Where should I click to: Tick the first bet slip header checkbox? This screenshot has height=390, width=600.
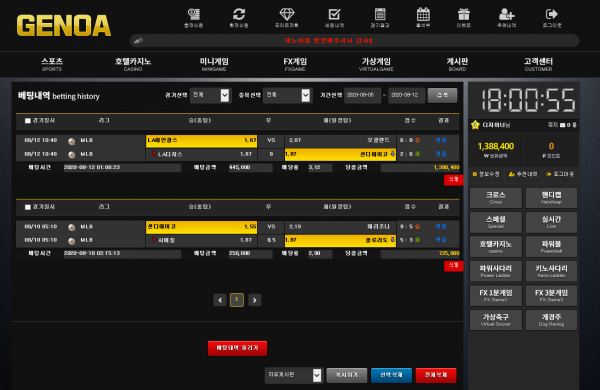[28, 121]
